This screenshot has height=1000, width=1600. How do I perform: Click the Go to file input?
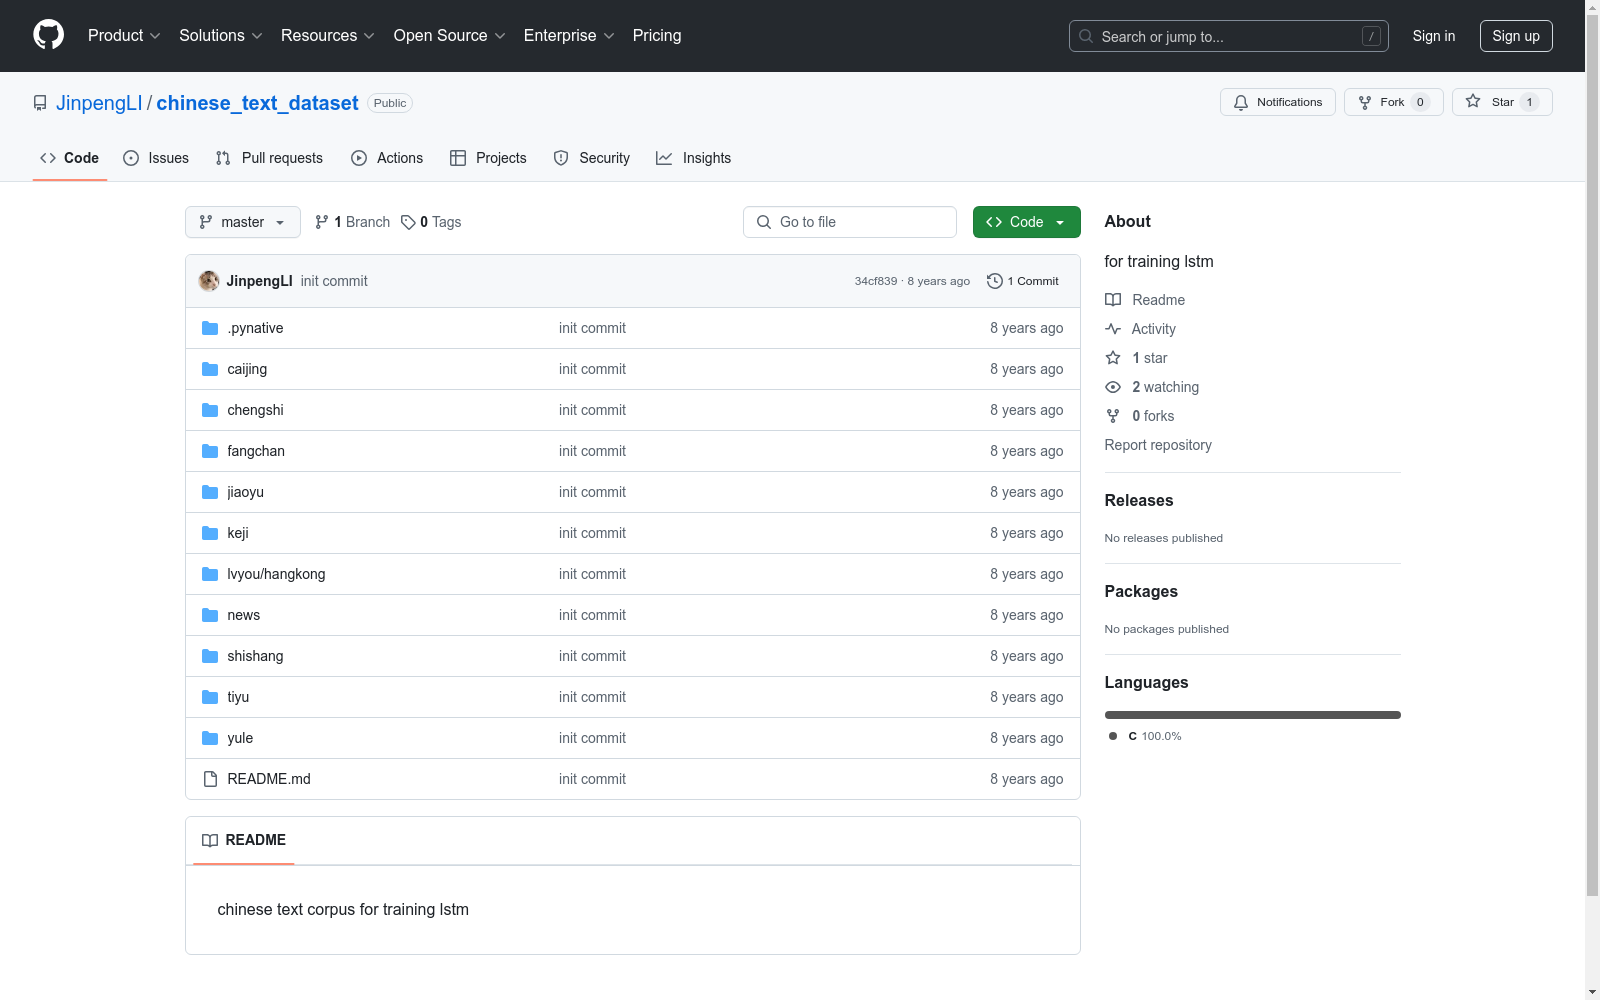(850, 222)
